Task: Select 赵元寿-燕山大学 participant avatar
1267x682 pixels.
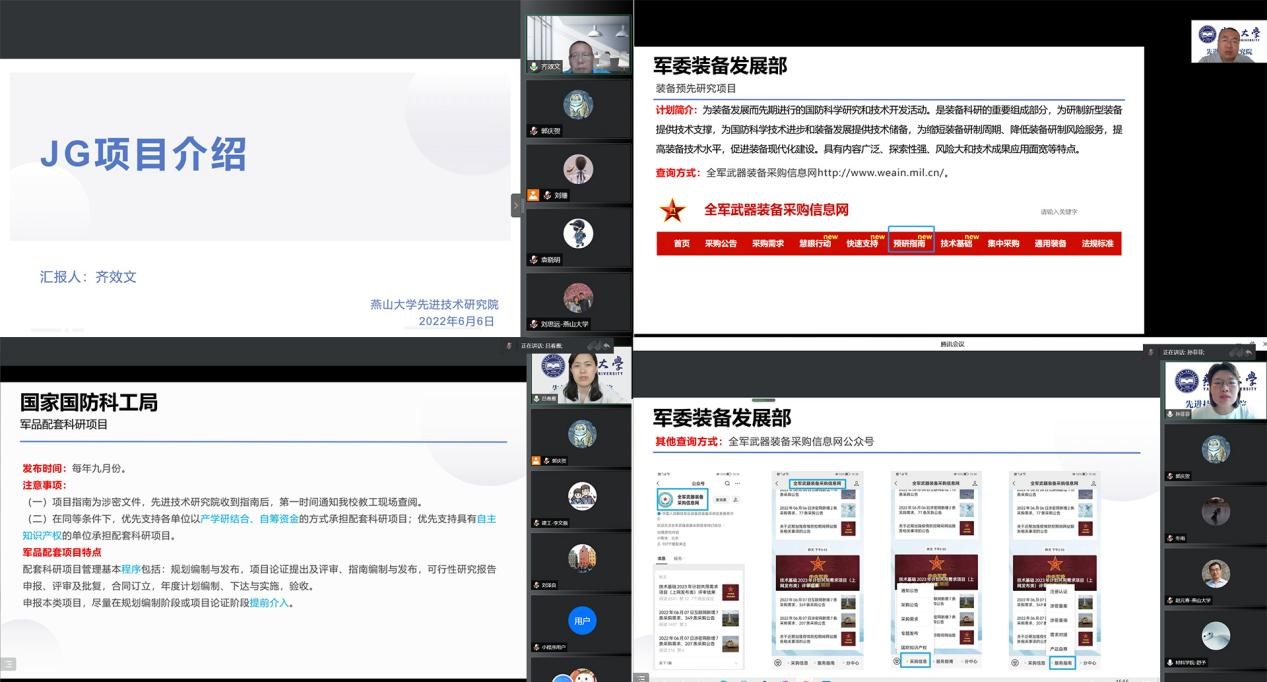Action: pyautogui.click(x=1215, y=573)
